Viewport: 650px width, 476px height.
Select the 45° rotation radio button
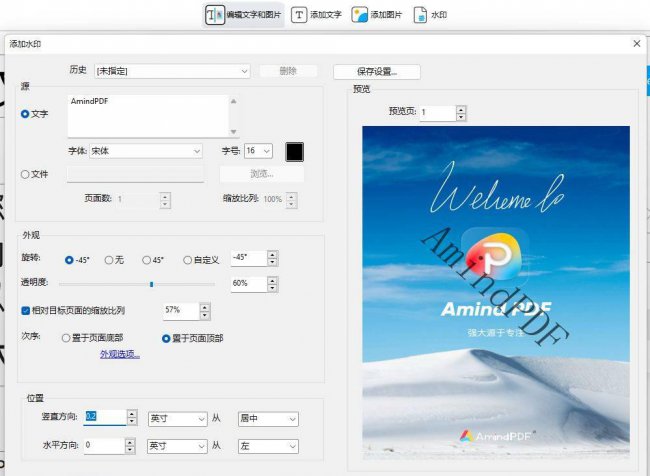point(146,260)
